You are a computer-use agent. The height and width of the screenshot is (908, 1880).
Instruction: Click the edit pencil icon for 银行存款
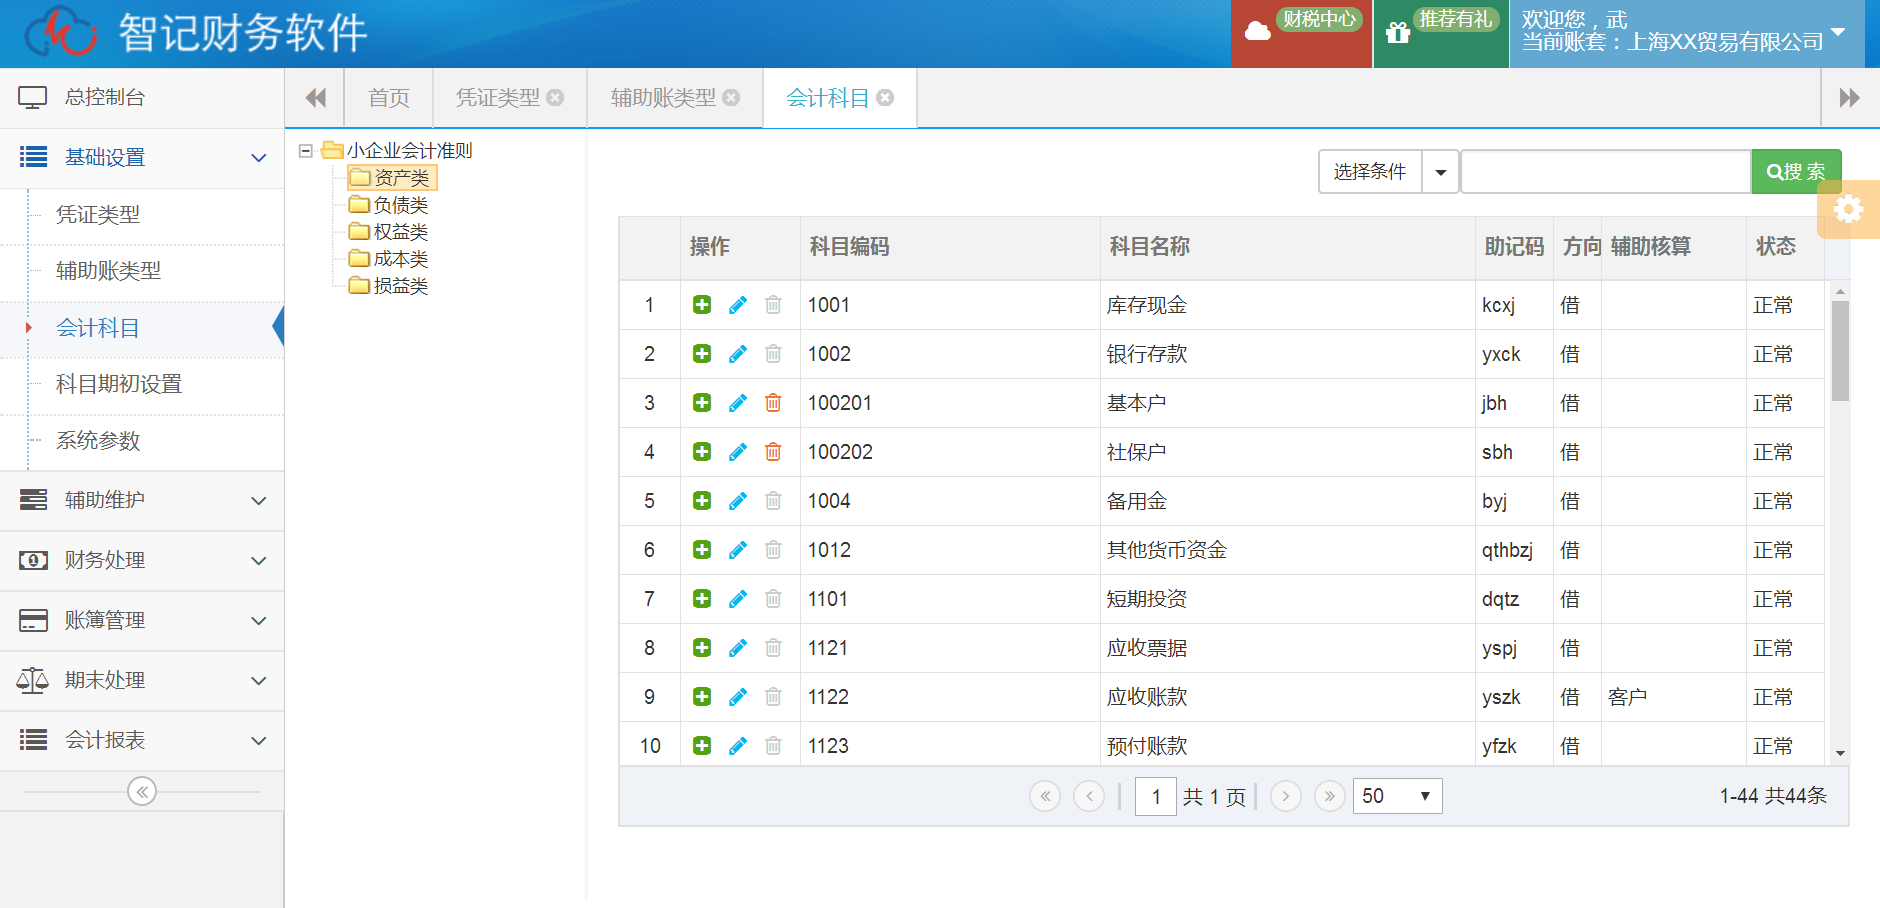pyautogui.click(x=738, y=354)
